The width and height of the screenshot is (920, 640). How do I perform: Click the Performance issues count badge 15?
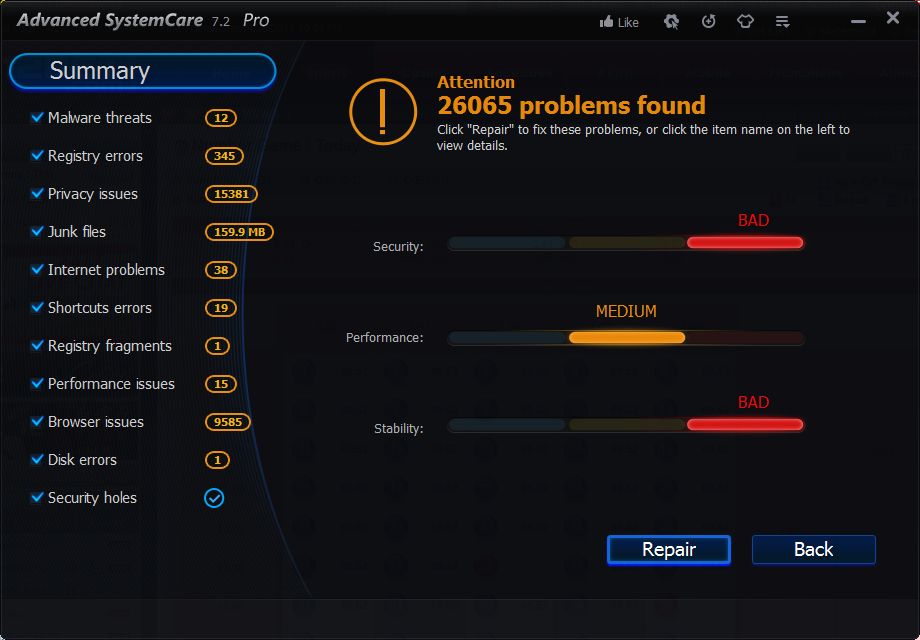(221, 384)
